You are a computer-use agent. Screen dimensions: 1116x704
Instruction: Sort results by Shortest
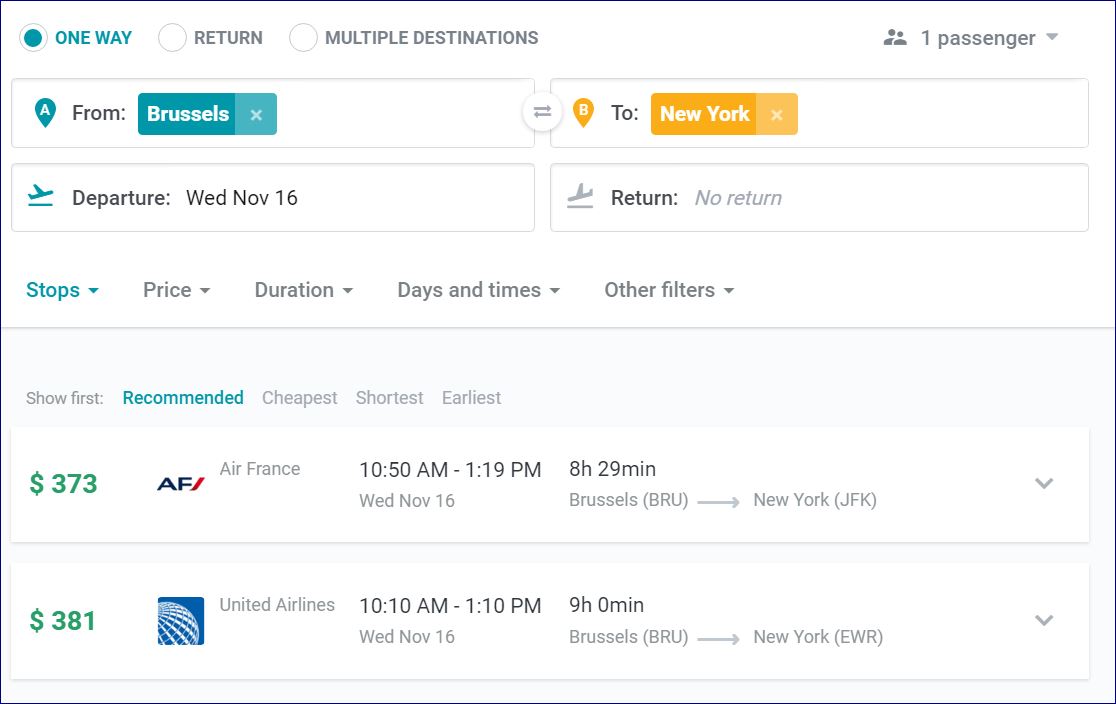click(x=389, y=398)
